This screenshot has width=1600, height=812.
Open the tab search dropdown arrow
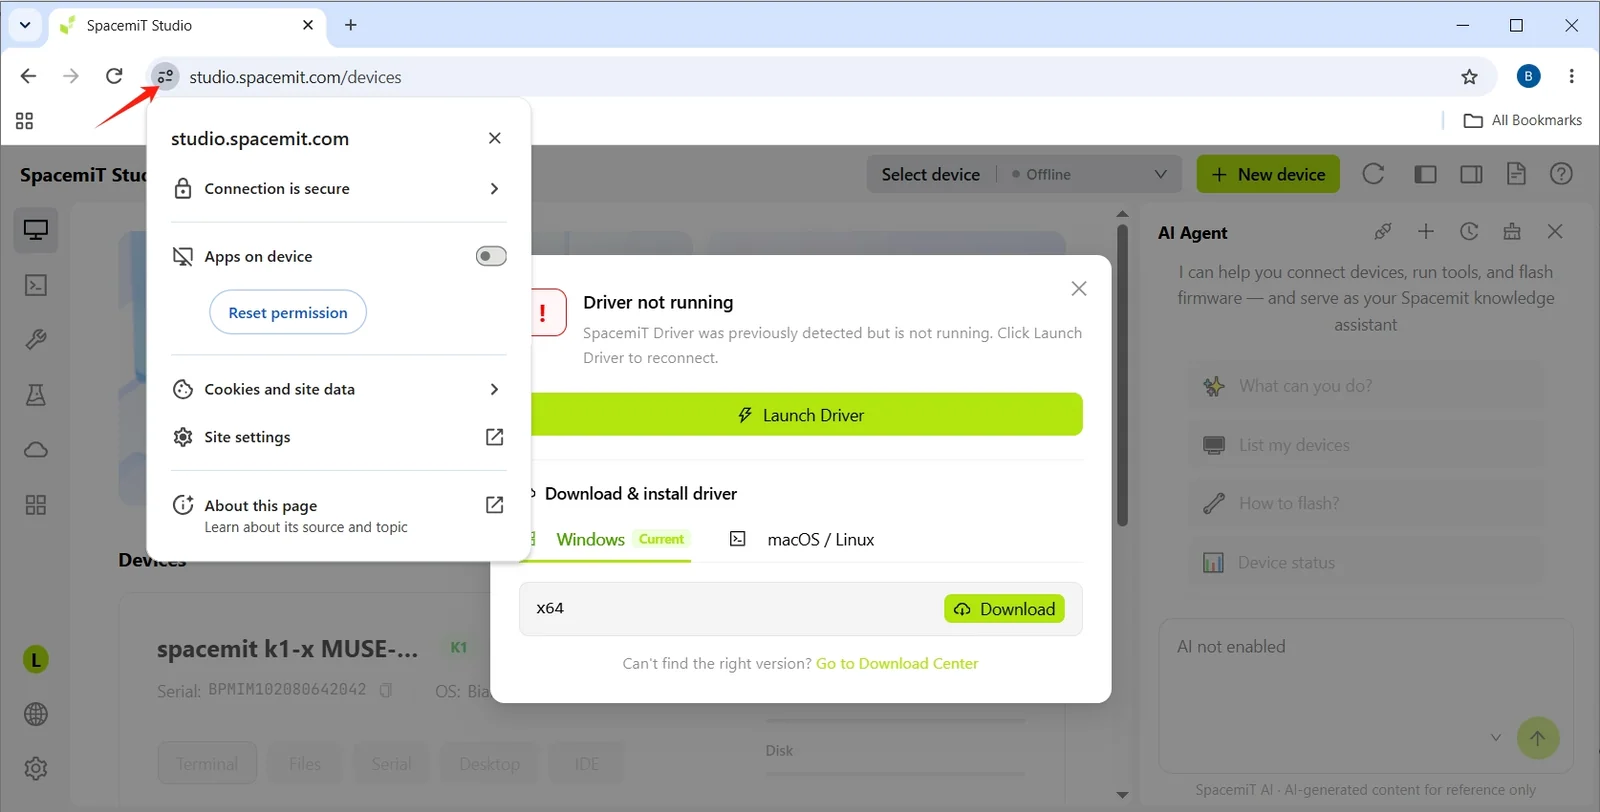point(25,25)
